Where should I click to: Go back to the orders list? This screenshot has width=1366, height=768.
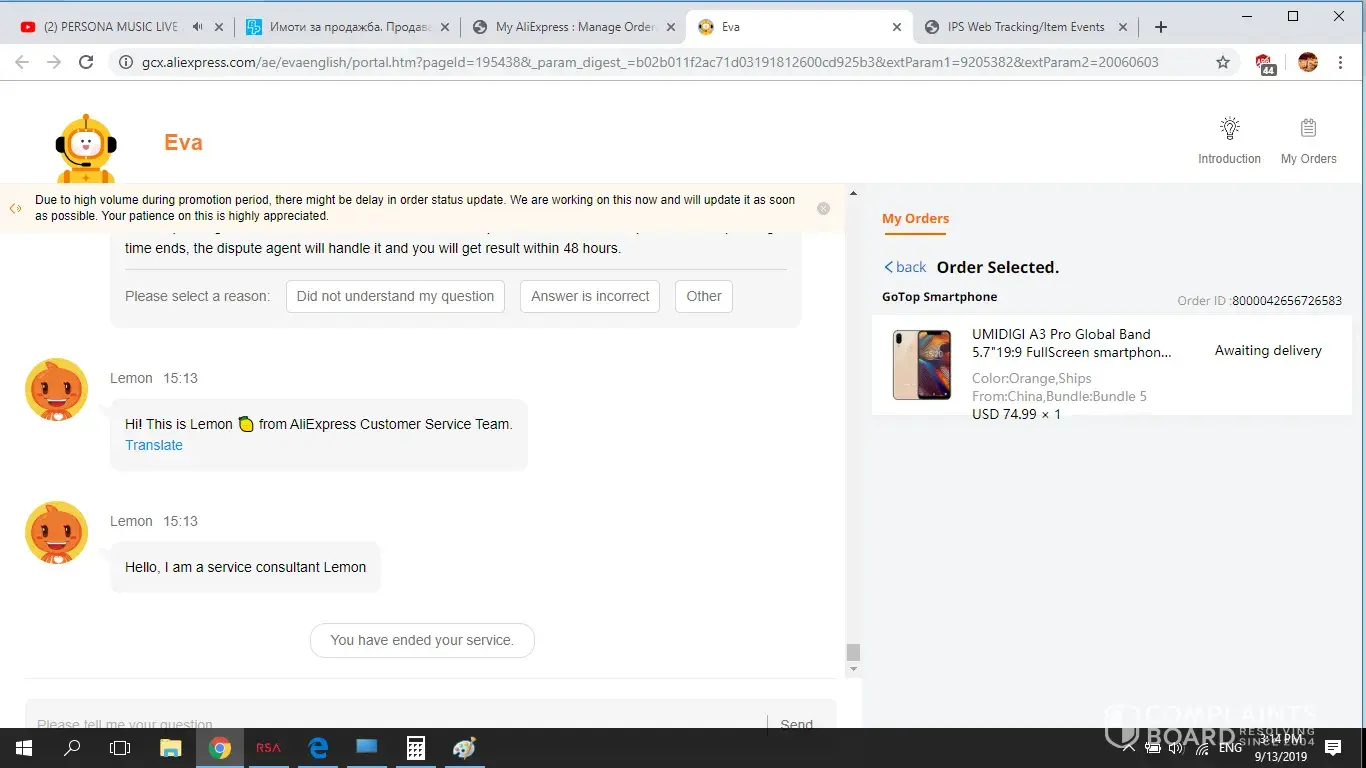pos(905,267)
